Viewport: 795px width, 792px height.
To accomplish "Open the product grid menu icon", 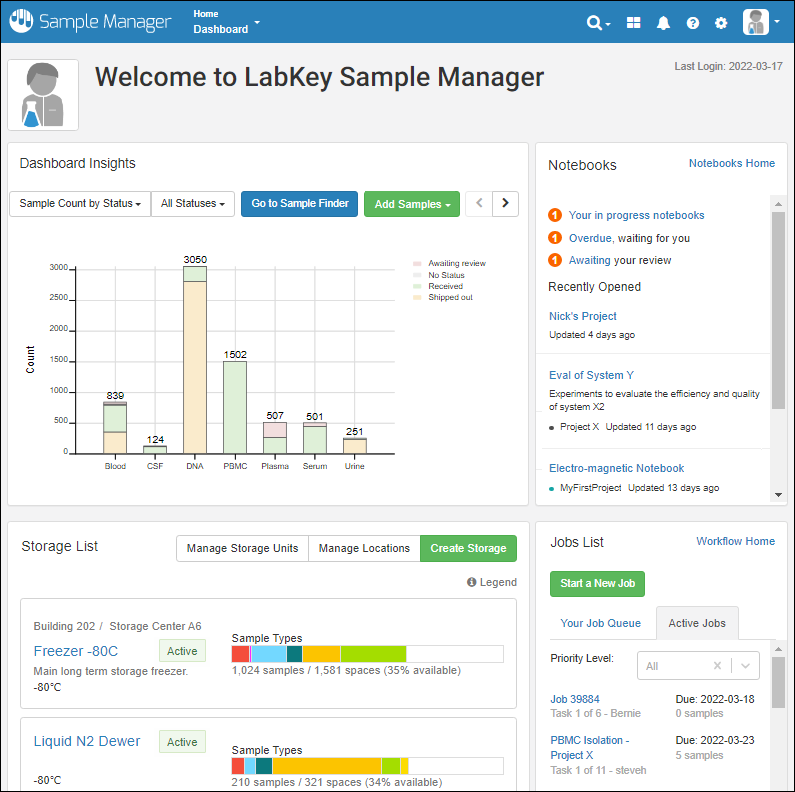I will click(x=634, y=23).
